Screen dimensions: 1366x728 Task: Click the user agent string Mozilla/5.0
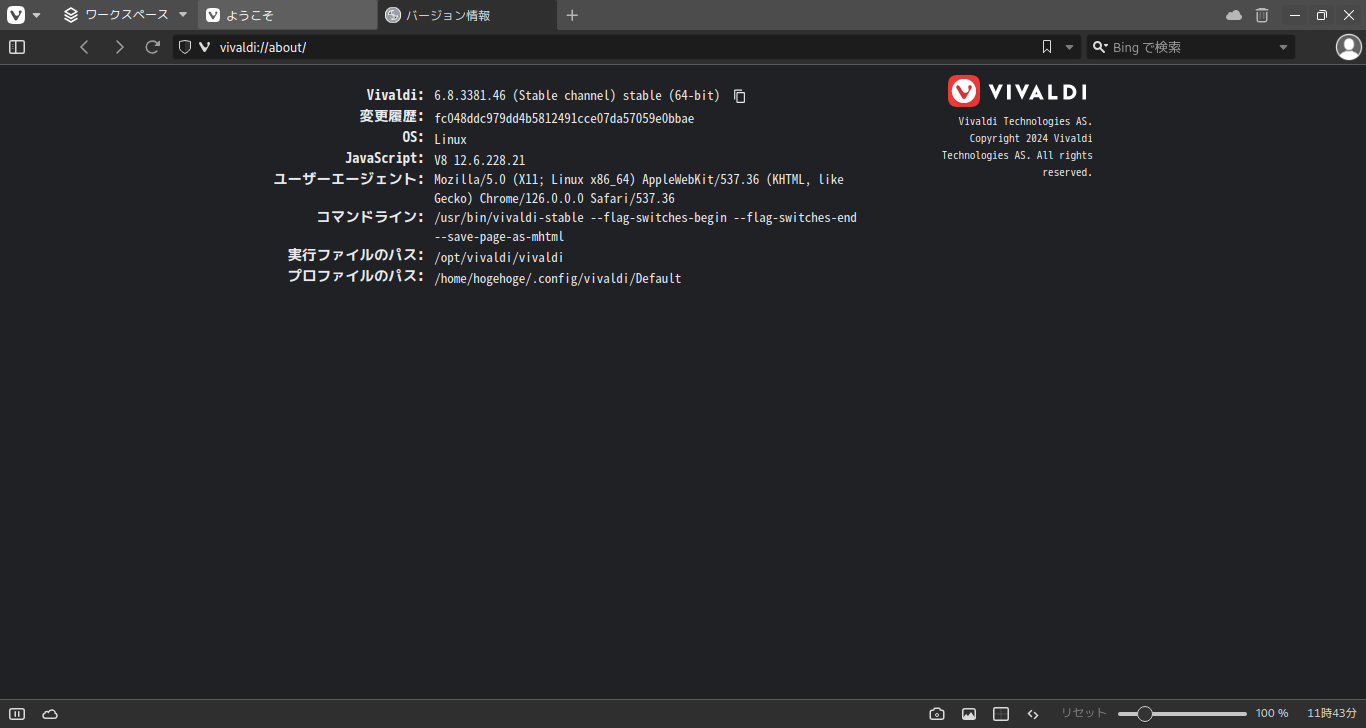click(639, 189)
